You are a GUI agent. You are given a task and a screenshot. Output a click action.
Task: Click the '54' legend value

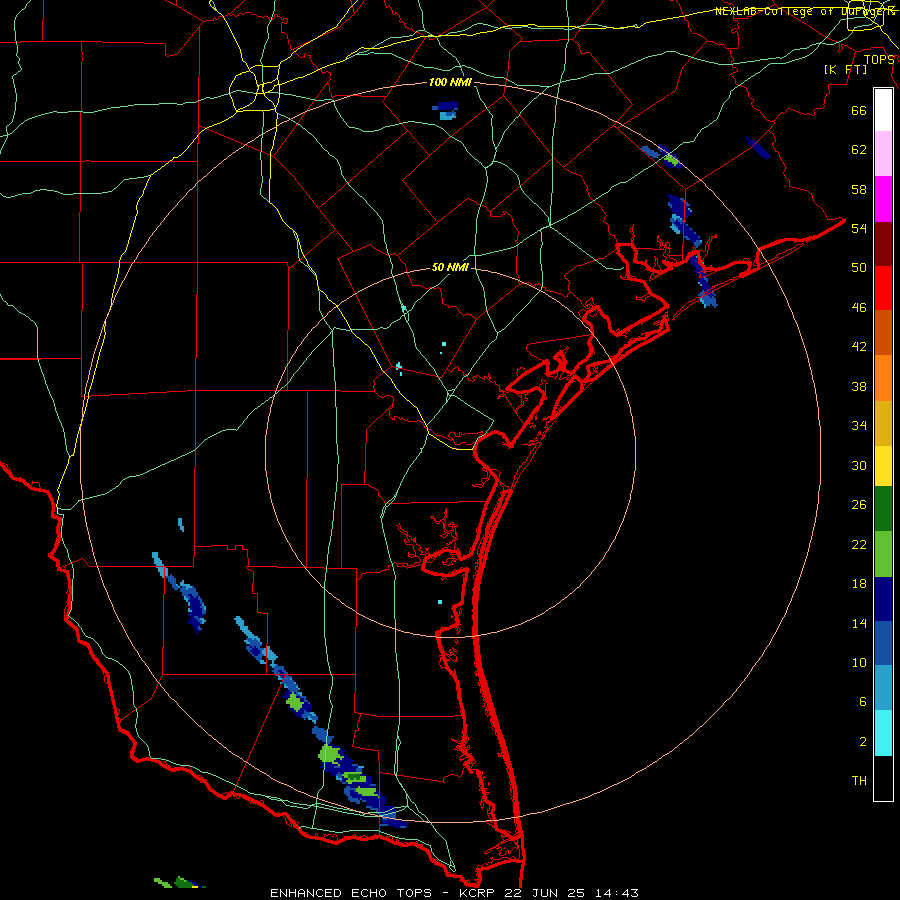859,228
